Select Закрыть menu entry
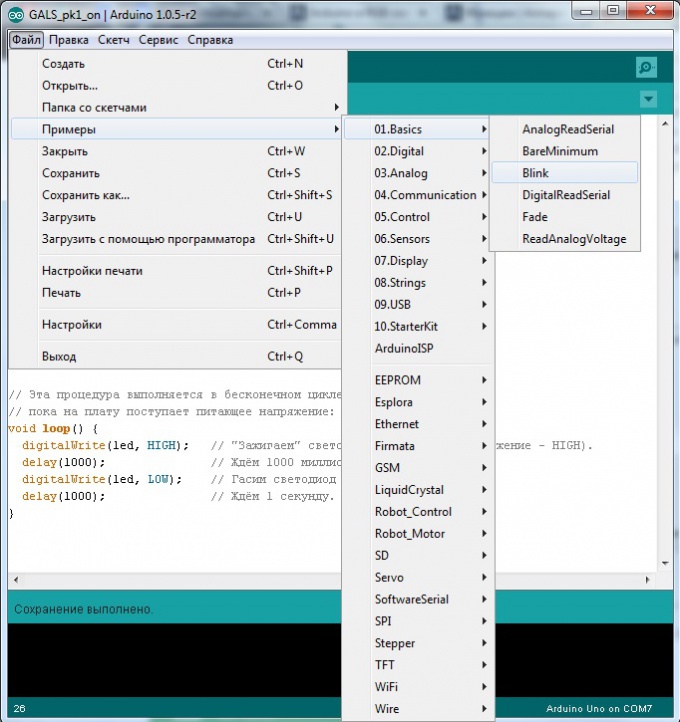 pos(176,151)
